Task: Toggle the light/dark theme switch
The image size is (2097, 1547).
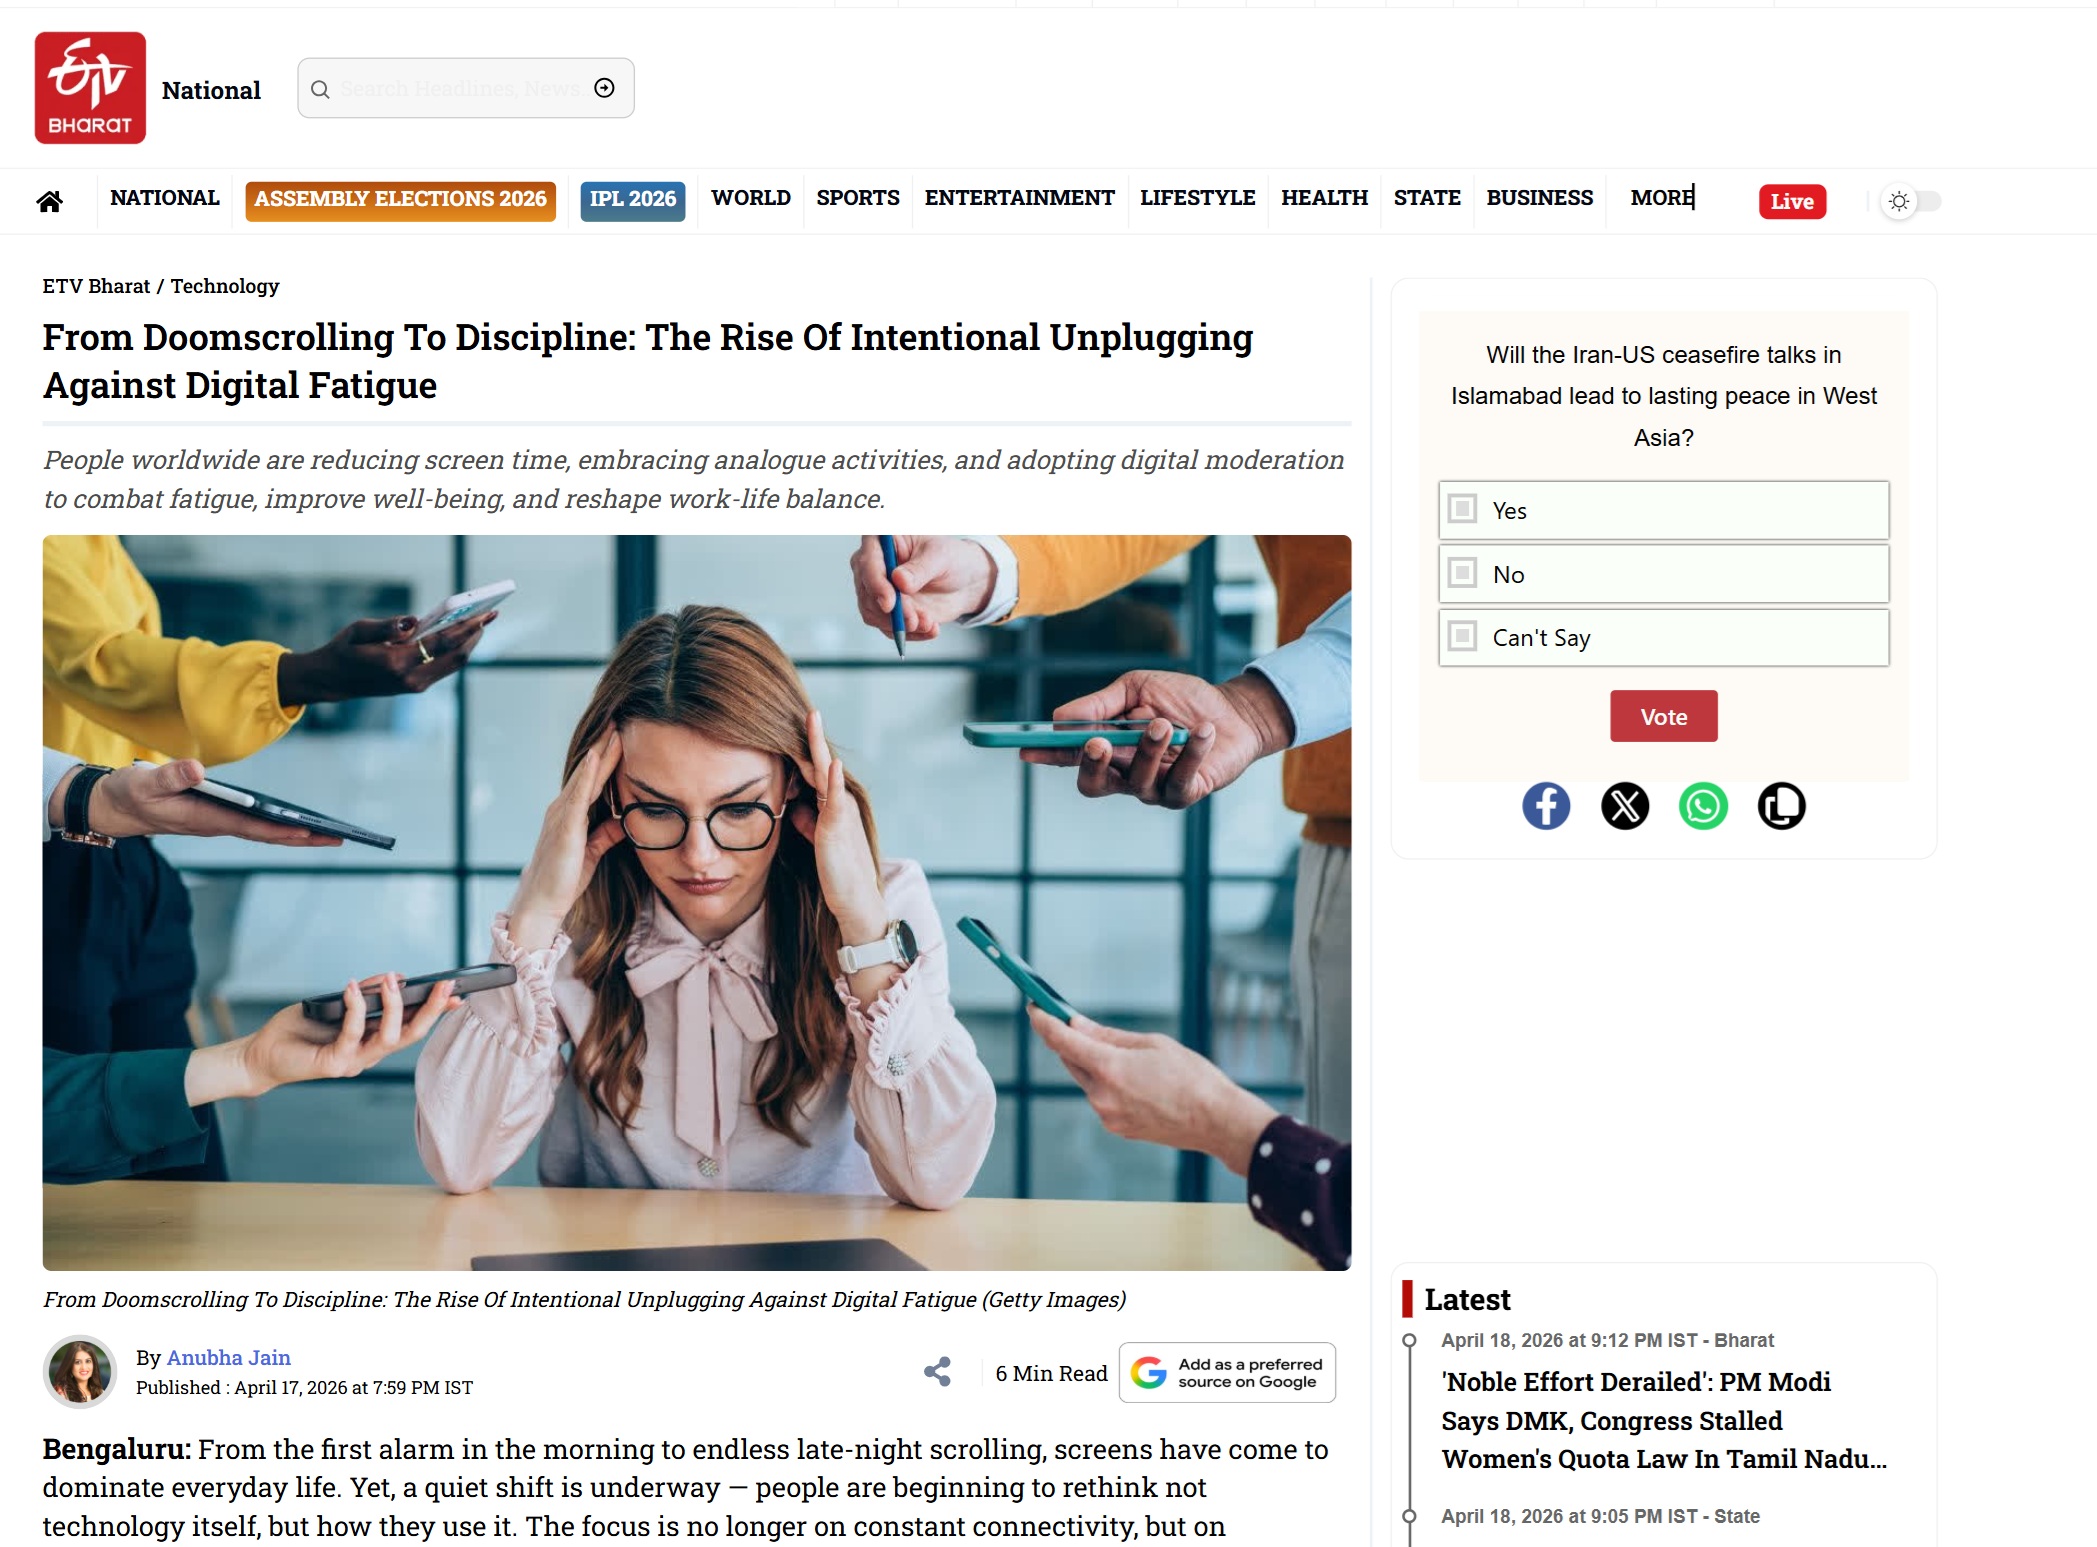Action: (x=1911, y=201)
